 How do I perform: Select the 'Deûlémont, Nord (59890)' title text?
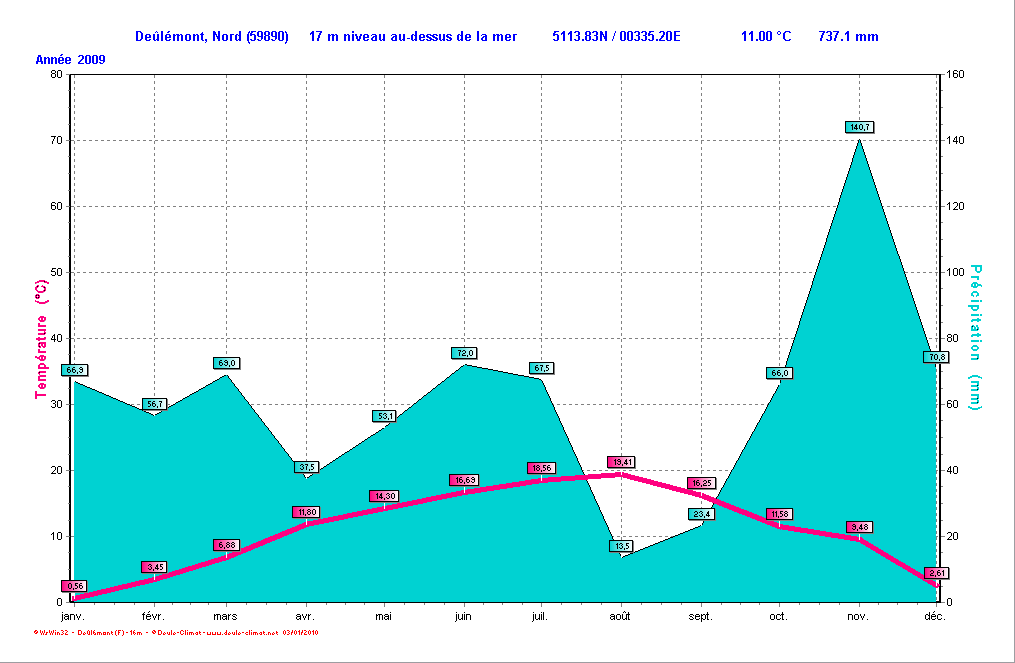click(212, 37)
